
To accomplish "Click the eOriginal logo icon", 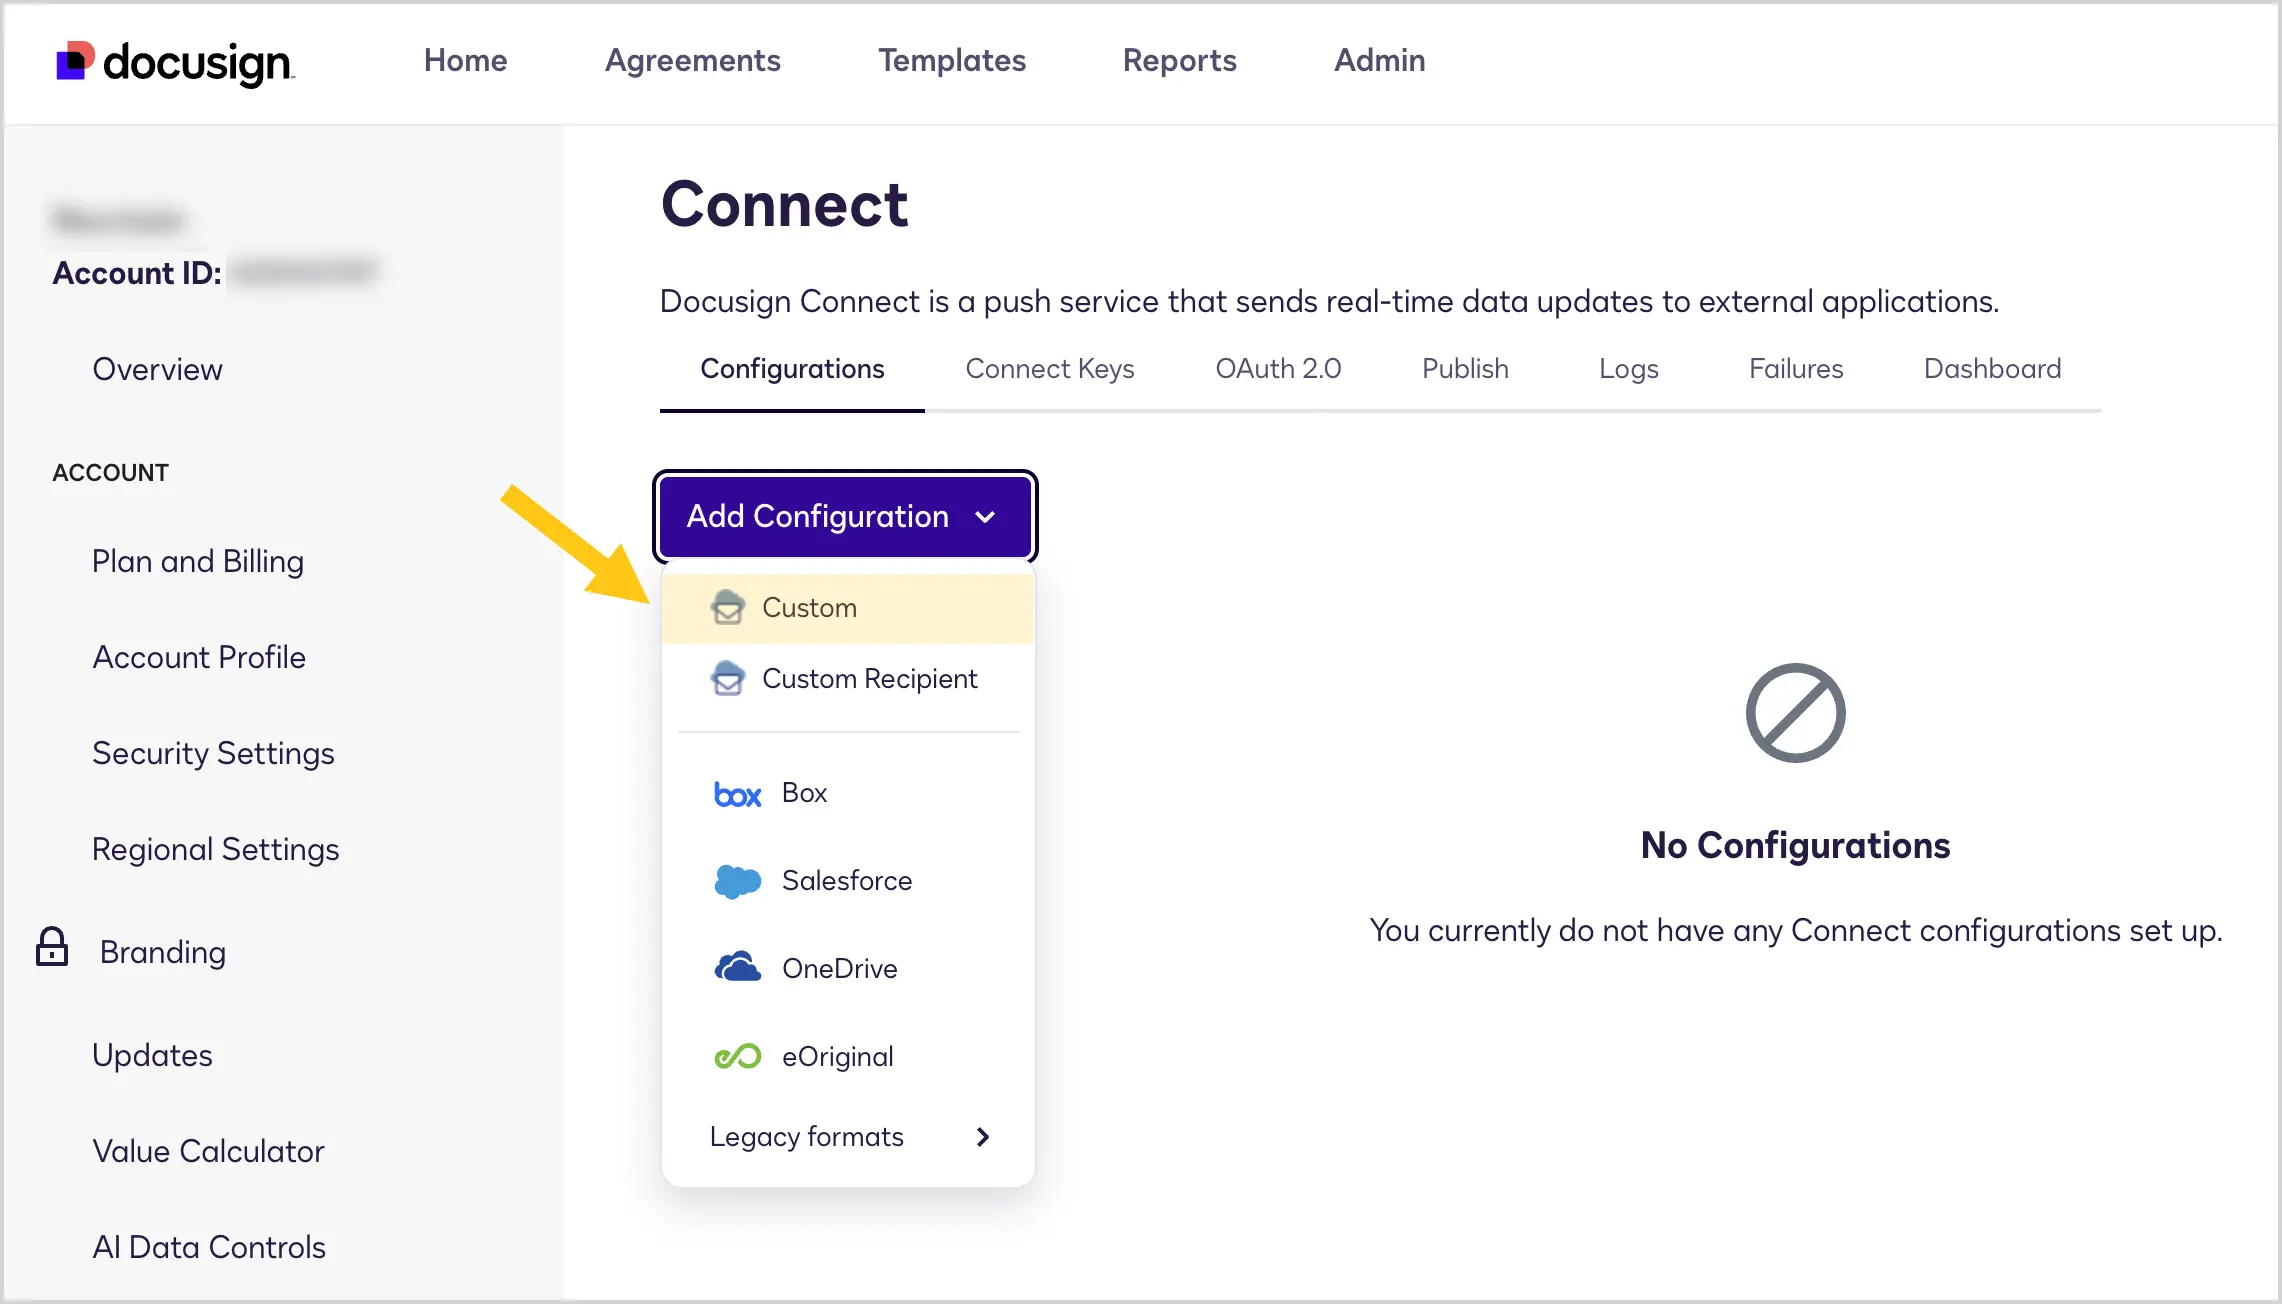I will coord(738,1056).
